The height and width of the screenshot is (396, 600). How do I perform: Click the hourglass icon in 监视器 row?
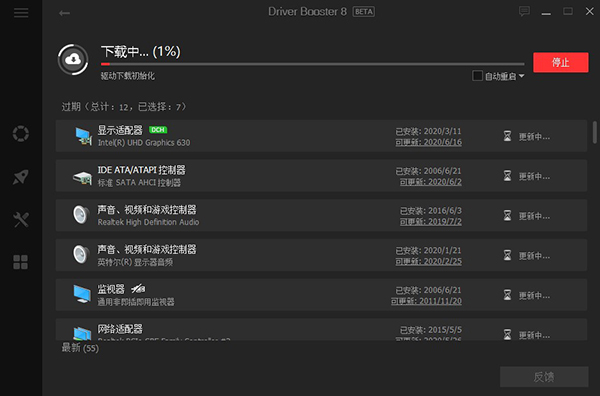click(507, 295)
